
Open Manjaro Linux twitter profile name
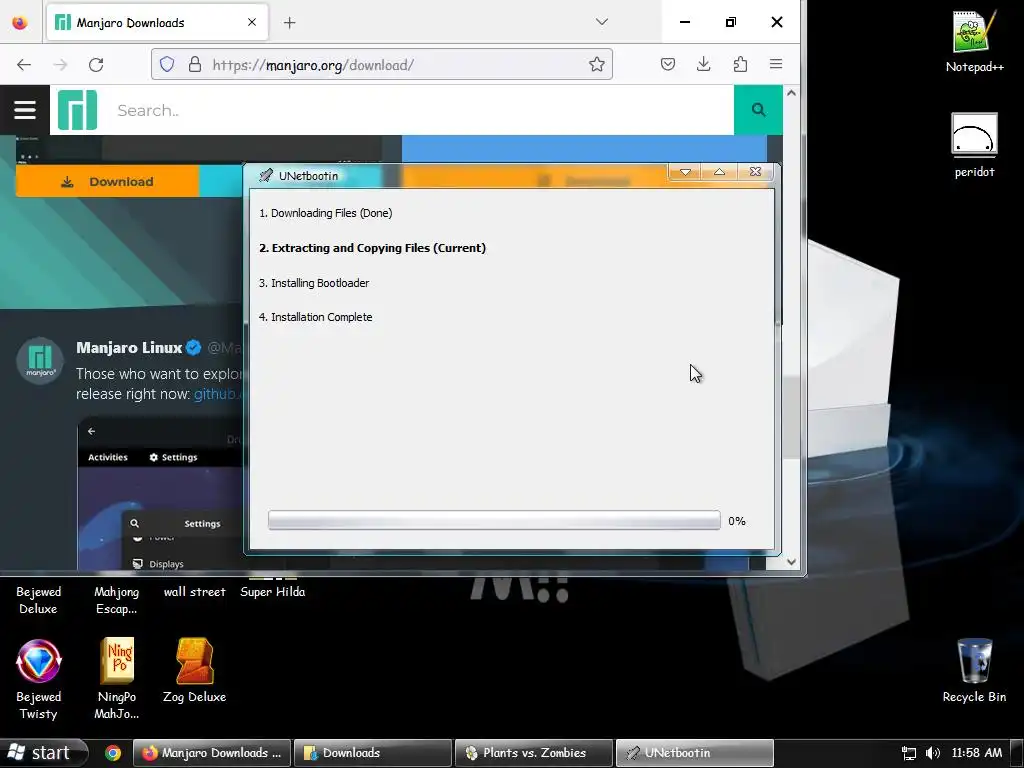(129, 347)
